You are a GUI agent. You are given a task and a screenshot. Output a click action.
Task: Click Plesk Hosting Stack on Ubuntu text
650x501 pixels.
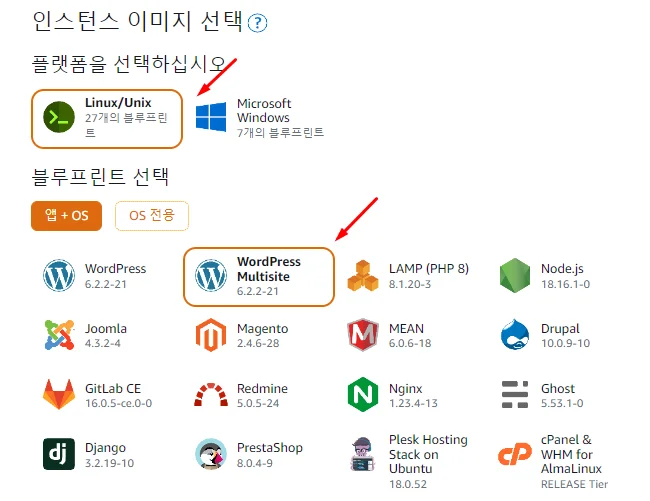click(428, 454)
